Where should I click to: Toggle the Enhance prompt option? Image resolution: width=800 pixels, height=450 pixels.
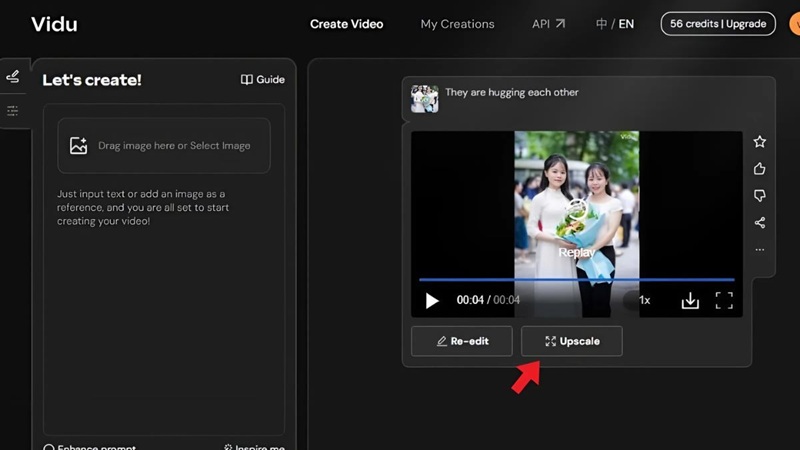pos(50,448)
